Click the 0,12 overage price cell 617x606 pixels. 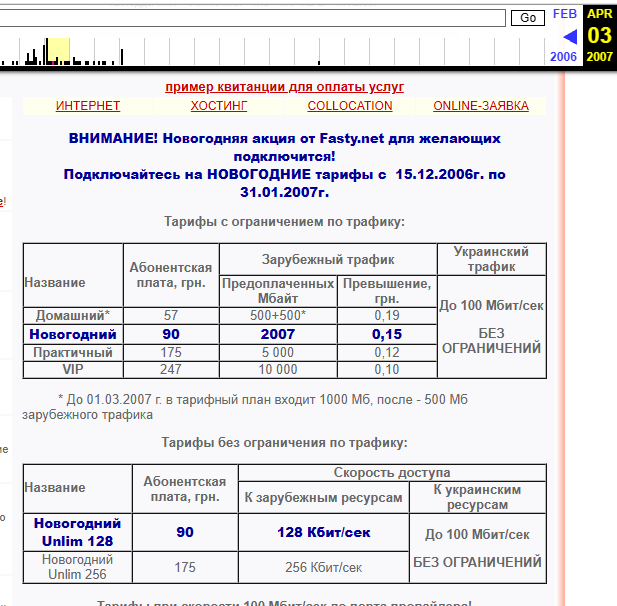tap(387, 353)
